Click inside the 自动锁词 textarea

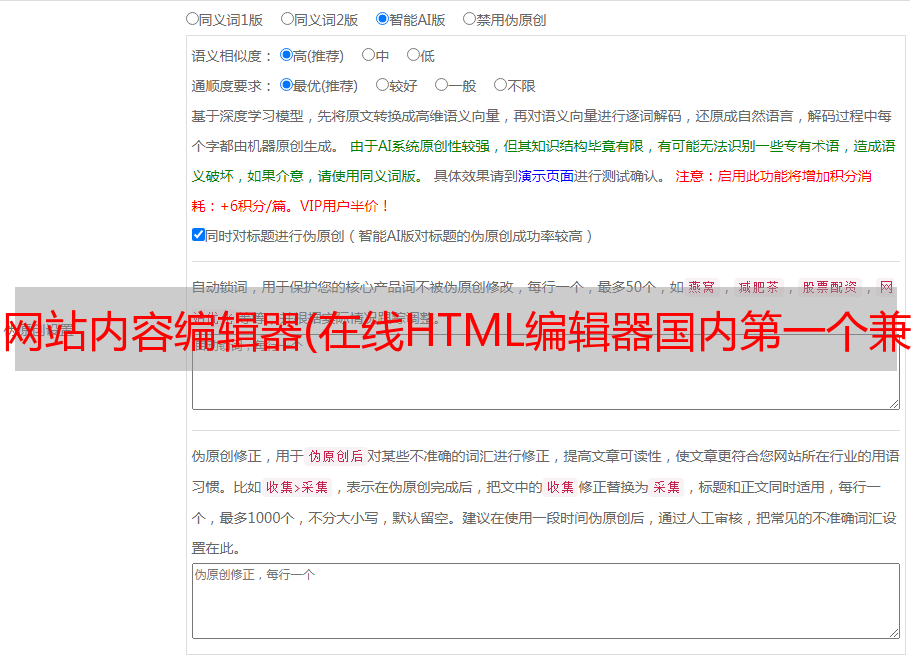[x=546, y=372]
